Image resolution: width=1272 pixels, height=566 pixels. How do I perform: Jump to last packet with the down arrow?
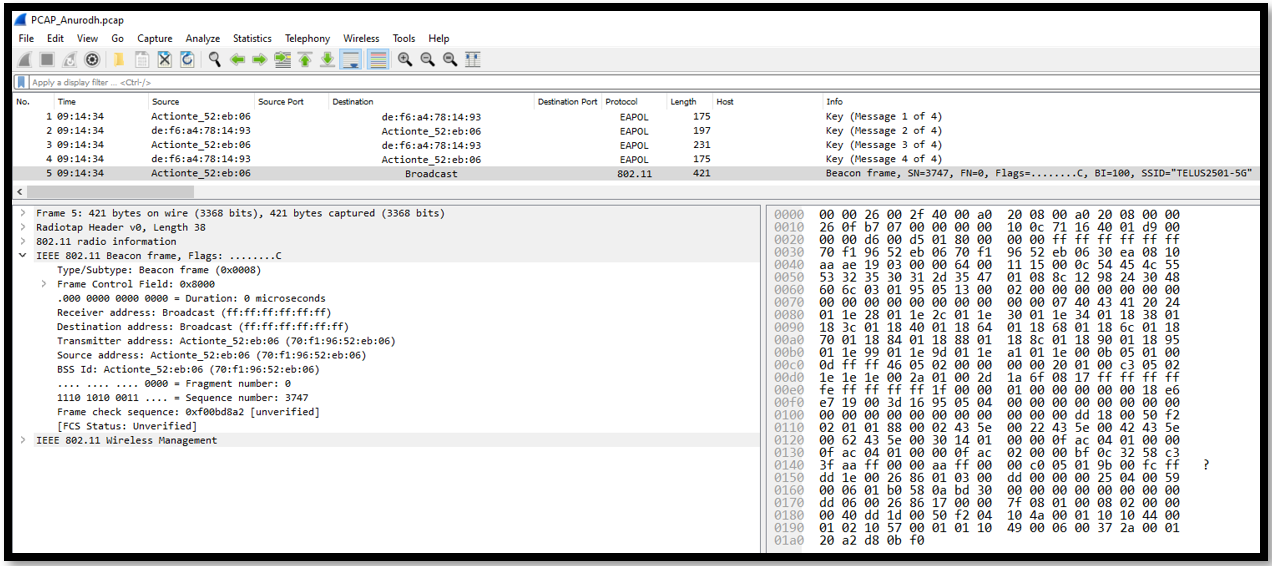coord(328,60)
